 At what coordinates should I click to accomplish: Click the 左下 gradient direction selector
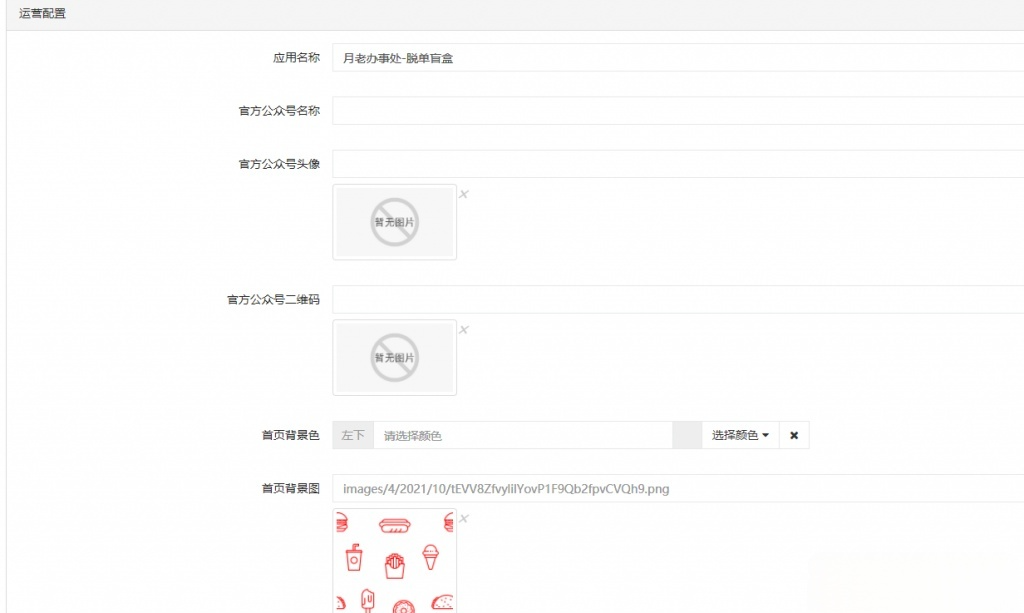pos(352,435)
